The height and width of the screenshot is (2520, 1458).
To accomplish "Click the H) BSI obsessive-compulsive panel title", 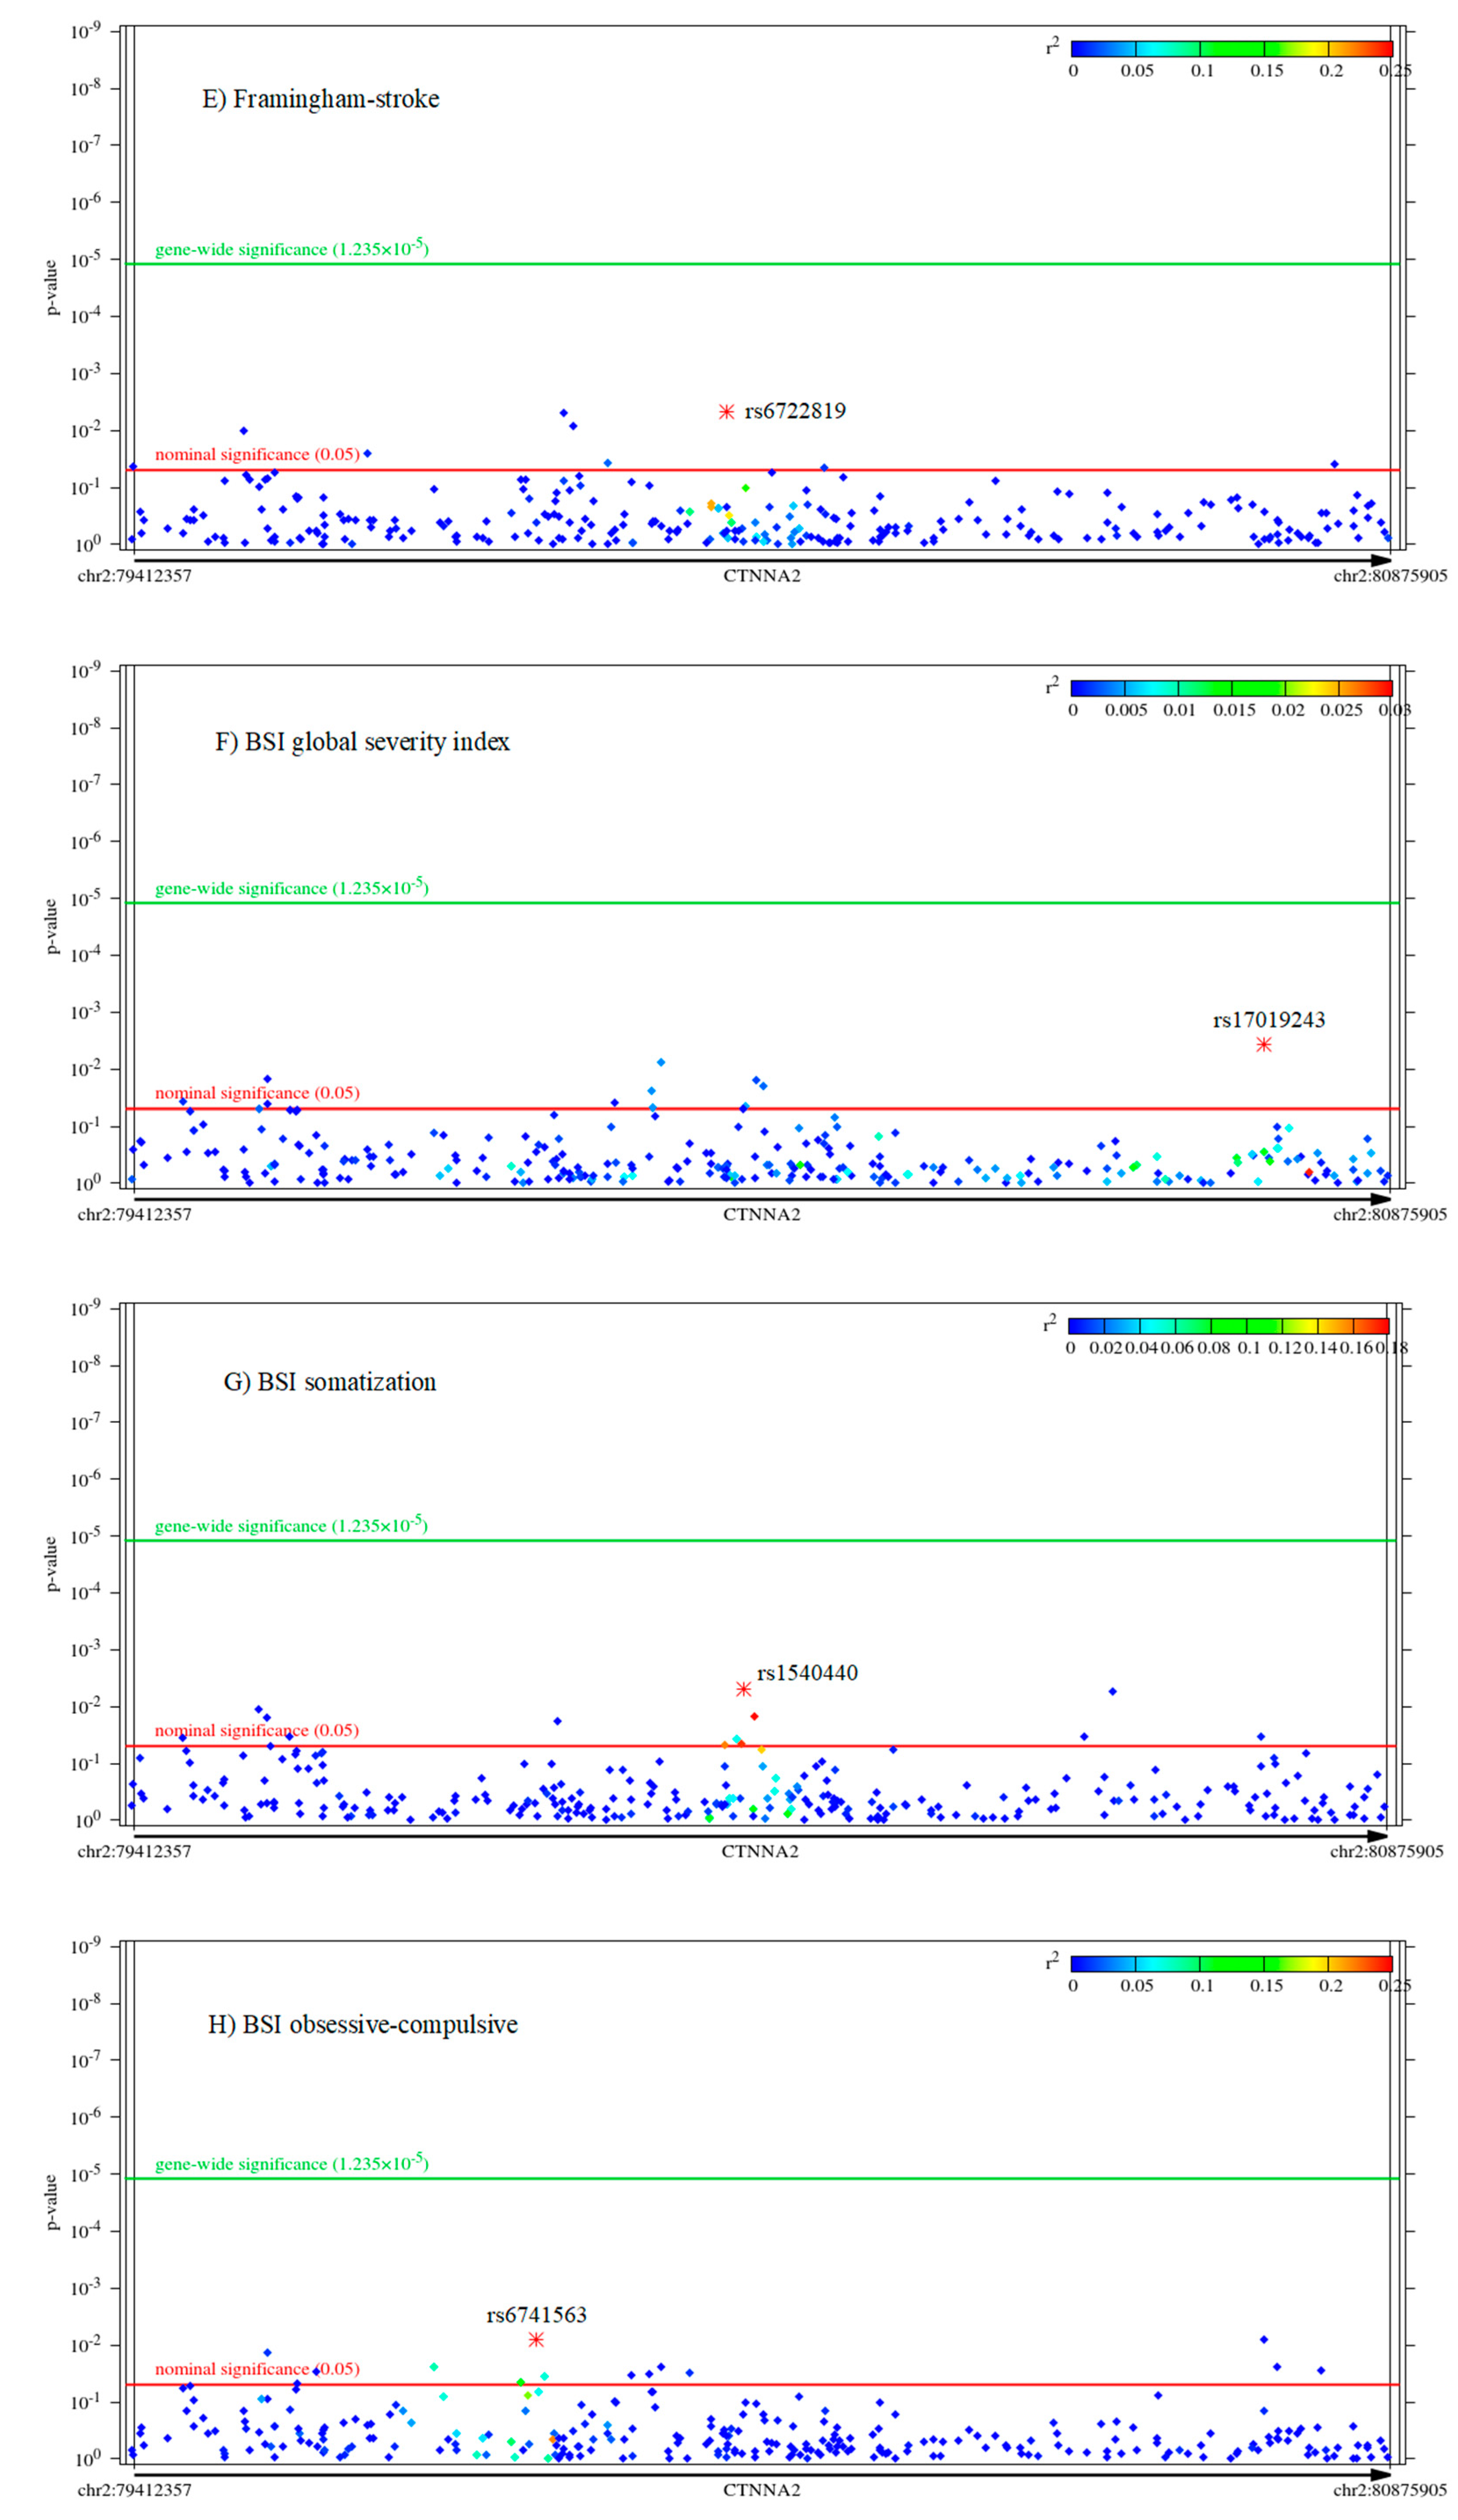I will [x=363, y=2024].
